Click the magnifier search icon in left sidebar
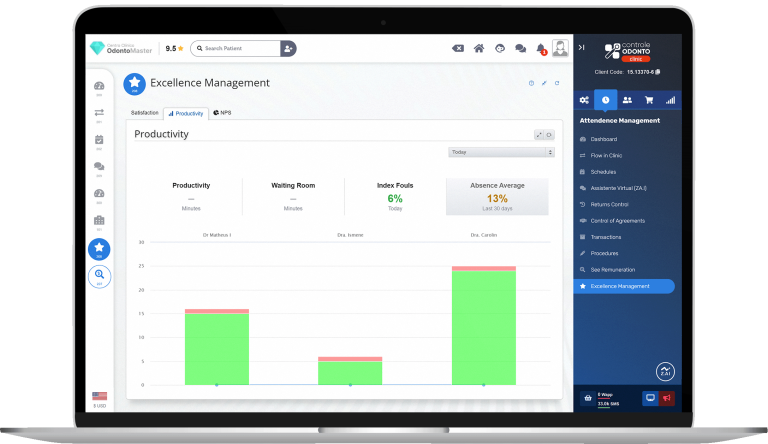The width and height of the screenshot is (768, 444). click(x=99, y=275)
